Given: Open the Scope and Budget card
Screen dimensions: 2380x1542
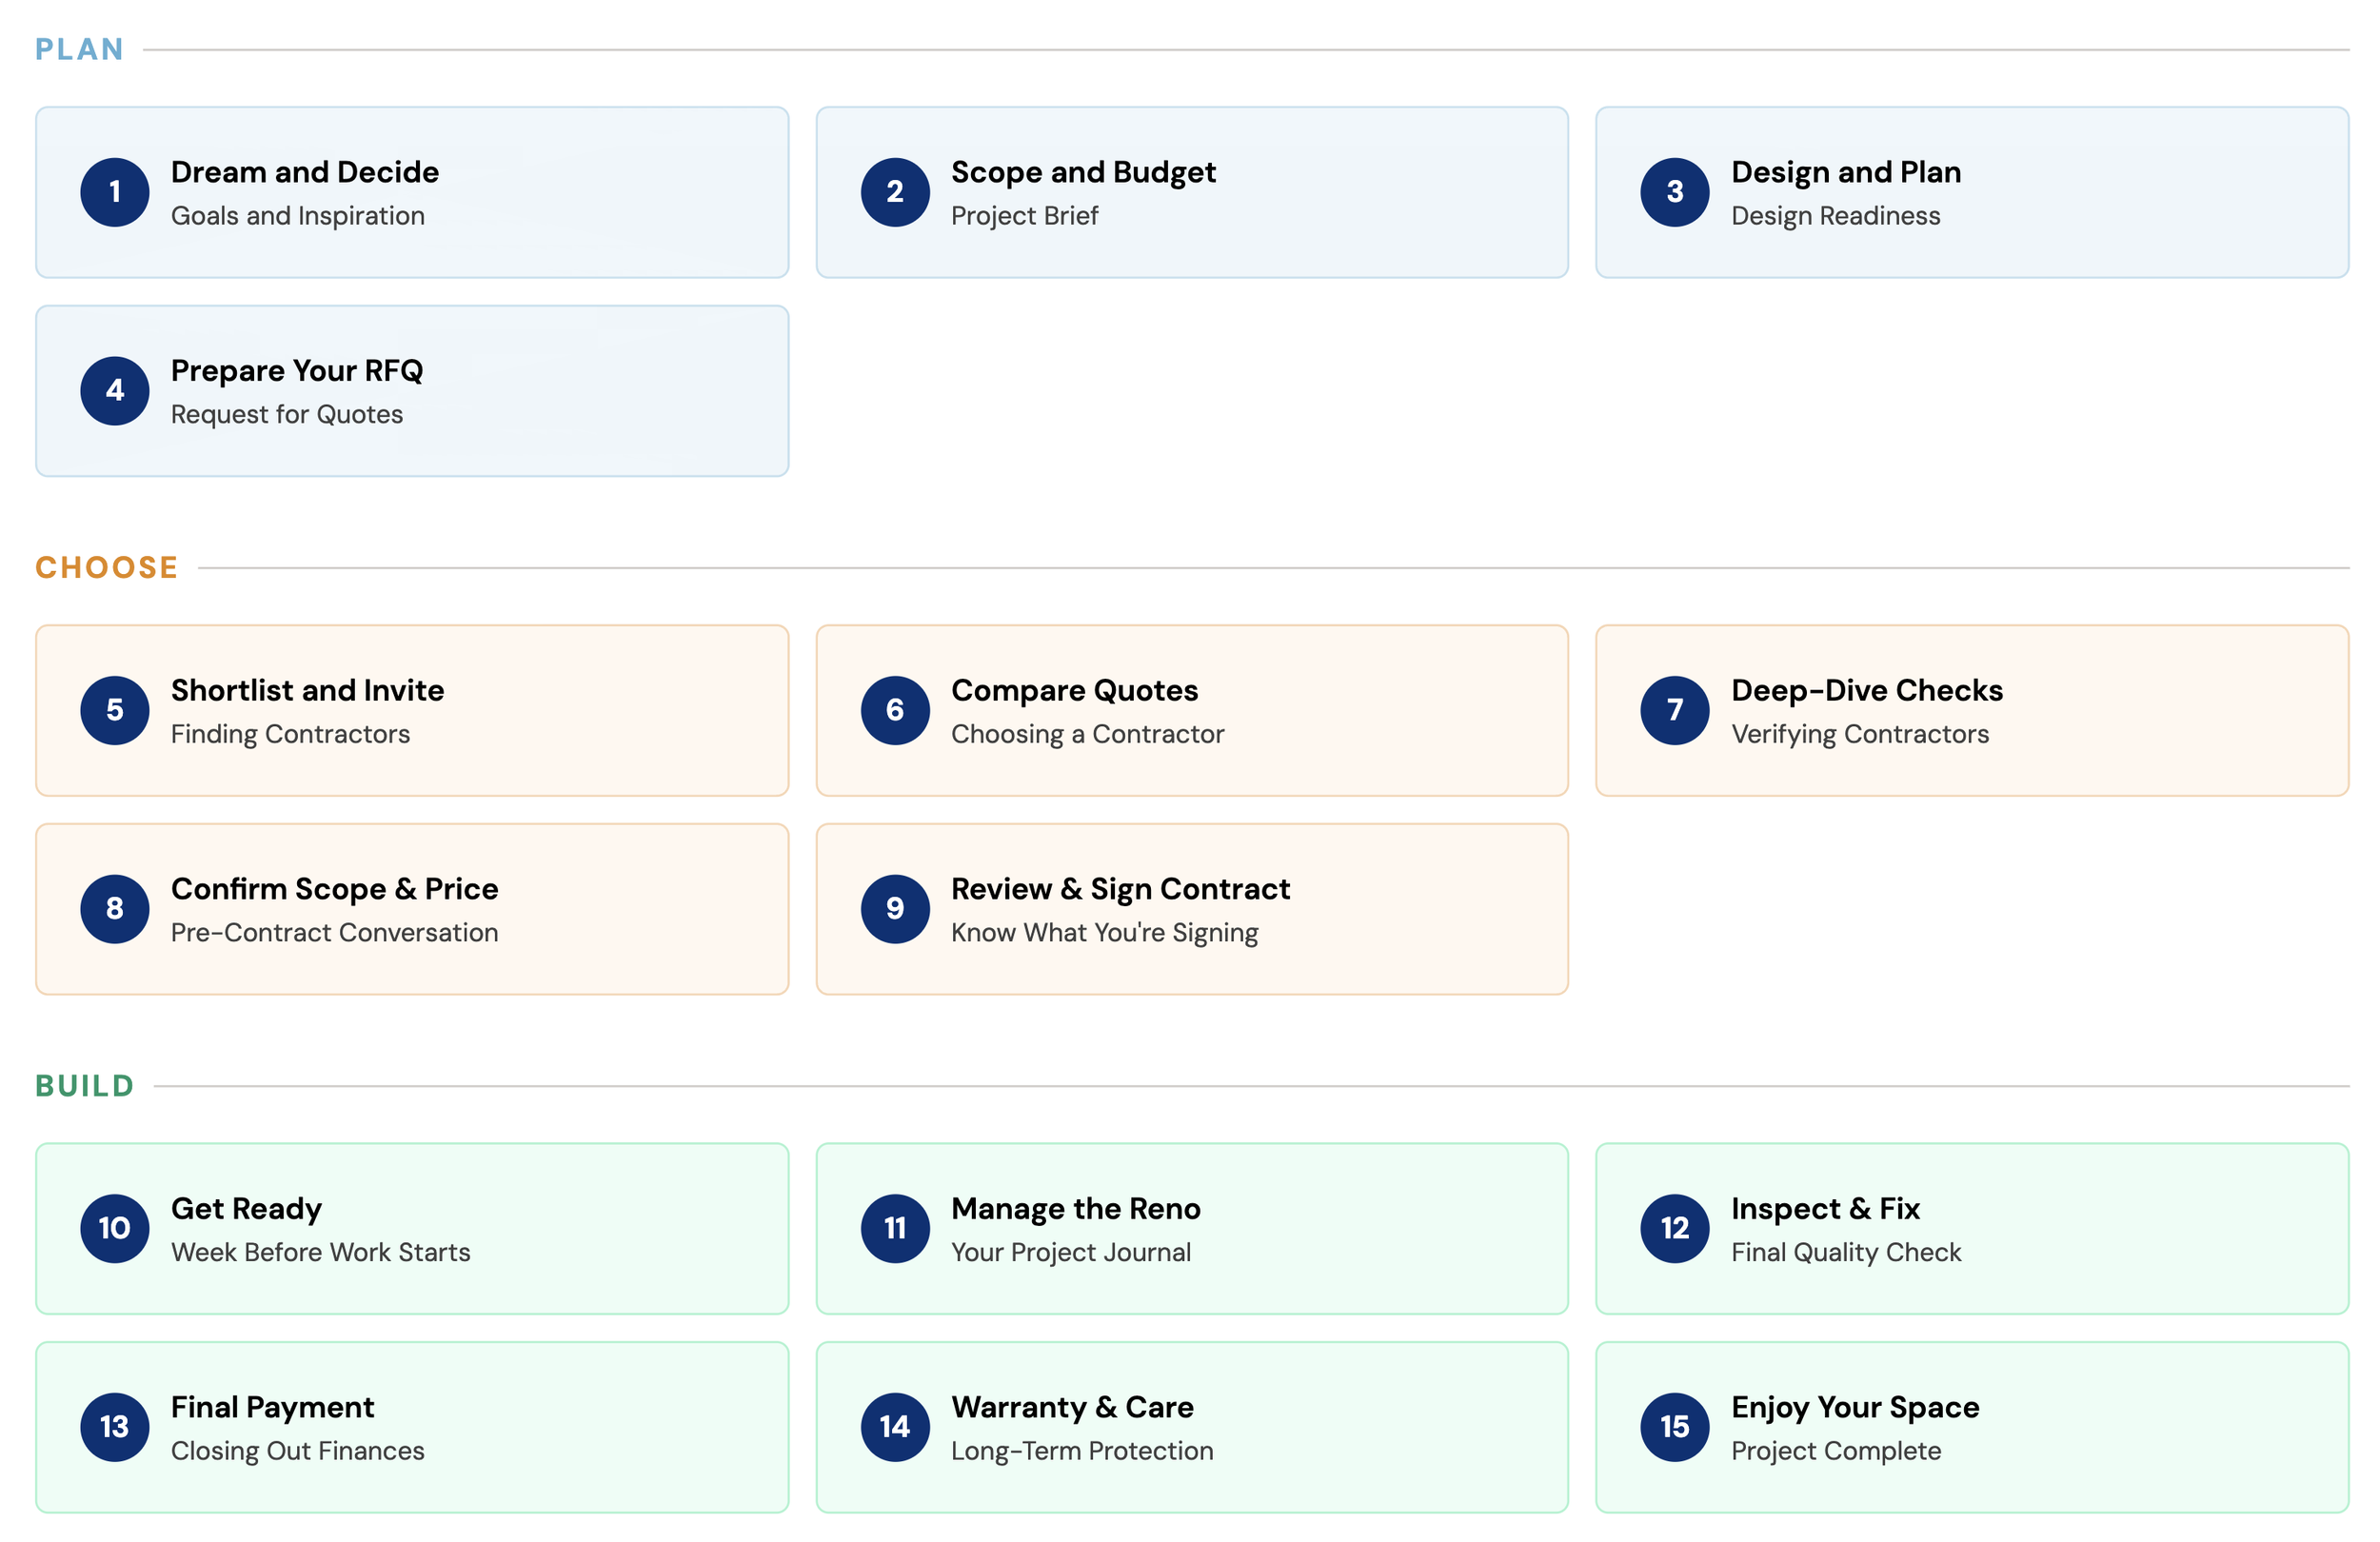Looking at the screenshot, I should [1190, 192].
